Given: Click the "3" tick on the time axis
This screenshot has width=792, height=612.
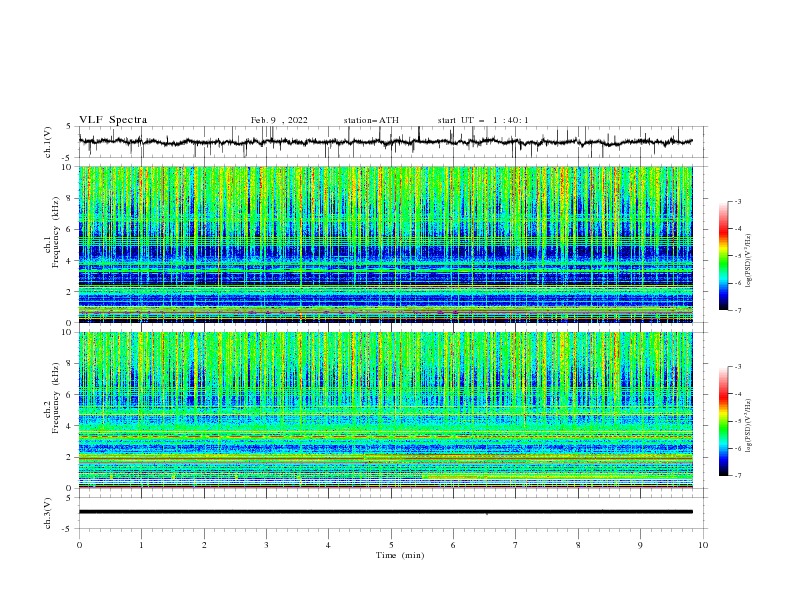Looking at the screenshot, I should 266,545.
